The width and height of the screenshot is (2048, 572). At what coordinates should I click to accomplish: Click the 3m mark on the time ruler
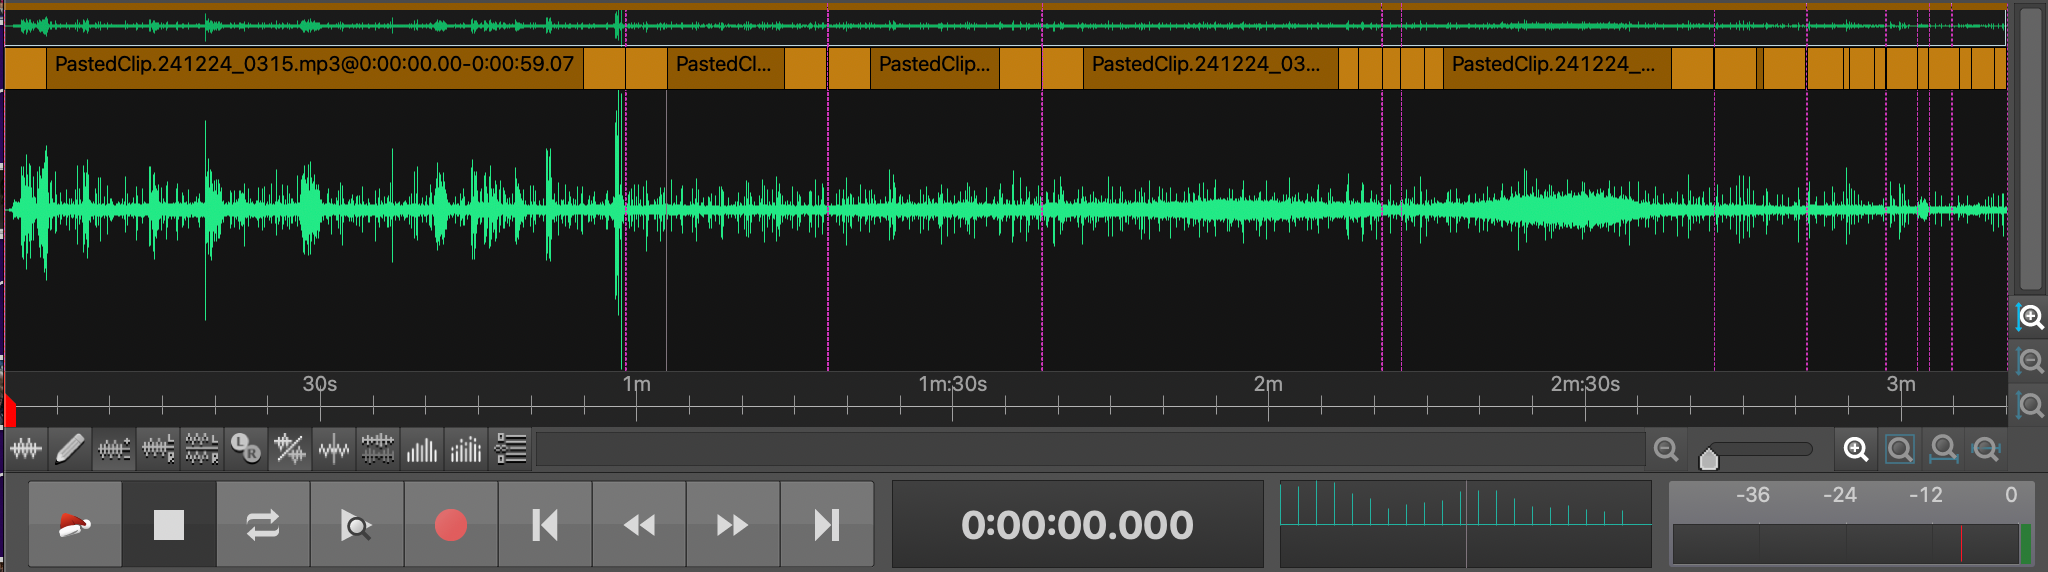click(1901, 385)
